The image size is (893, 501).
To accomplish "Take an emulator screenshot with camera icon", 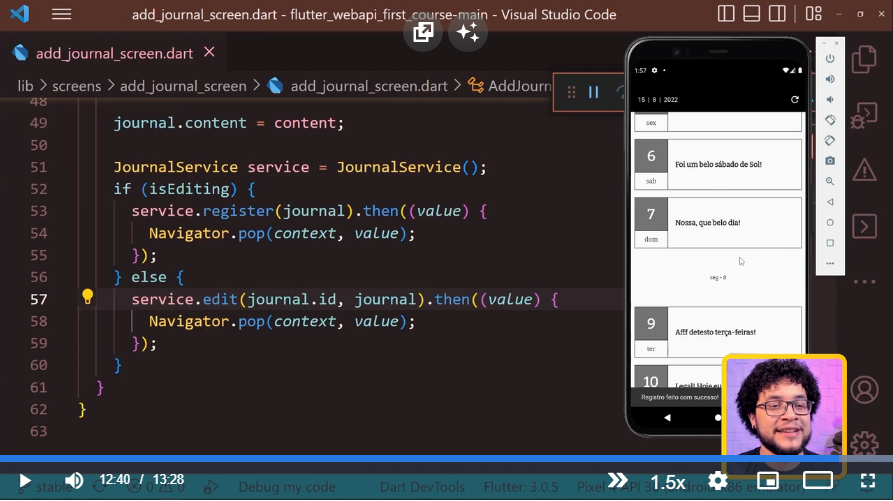I will click(830, 161).
